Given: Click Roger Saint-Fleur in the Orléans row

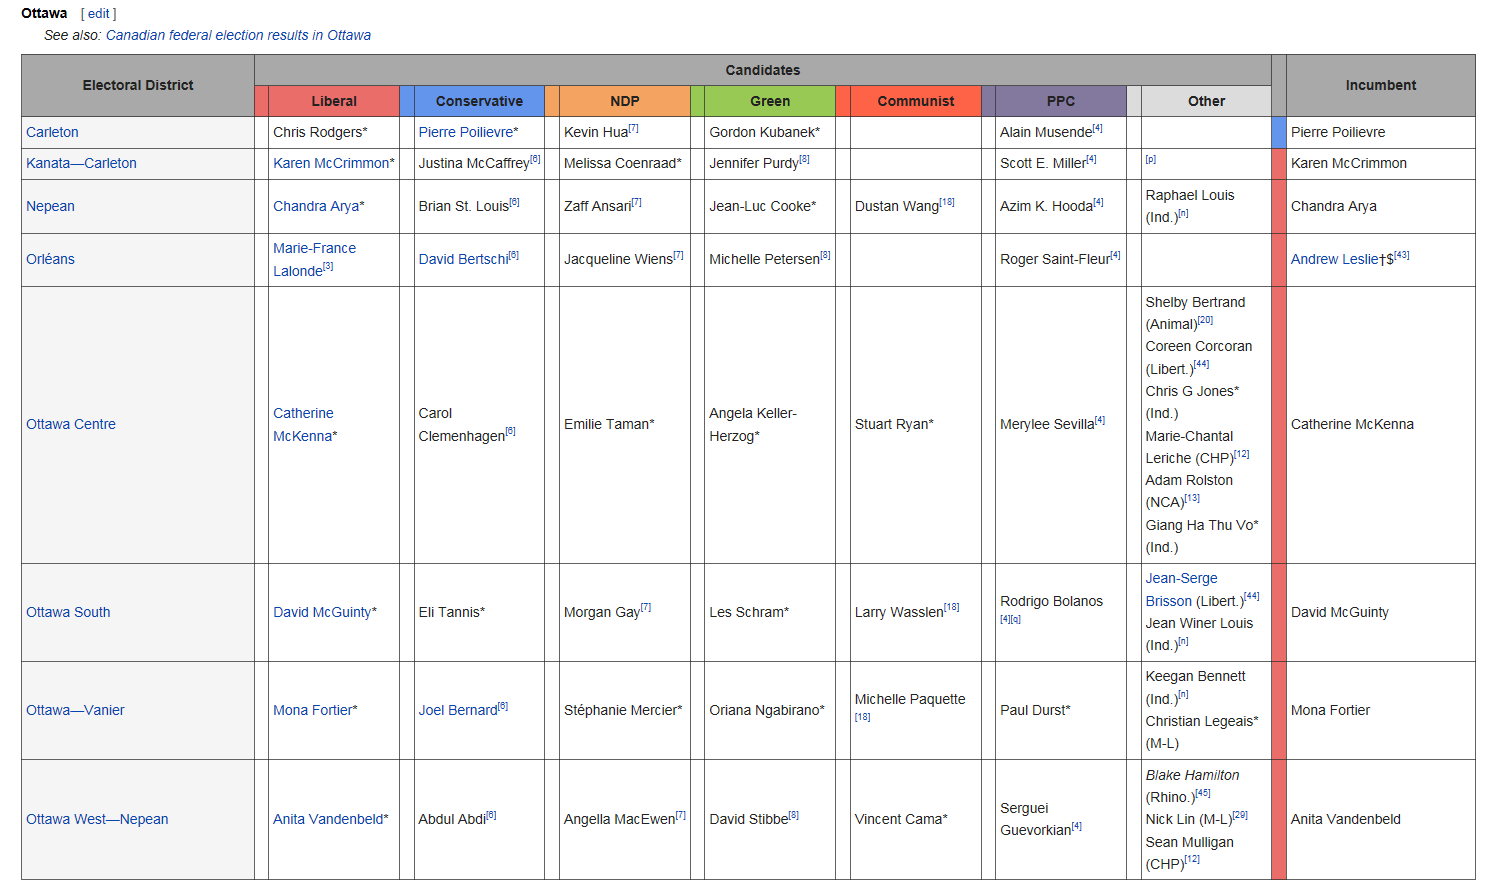Looking at the screenshot, I should pos(1055,259).
